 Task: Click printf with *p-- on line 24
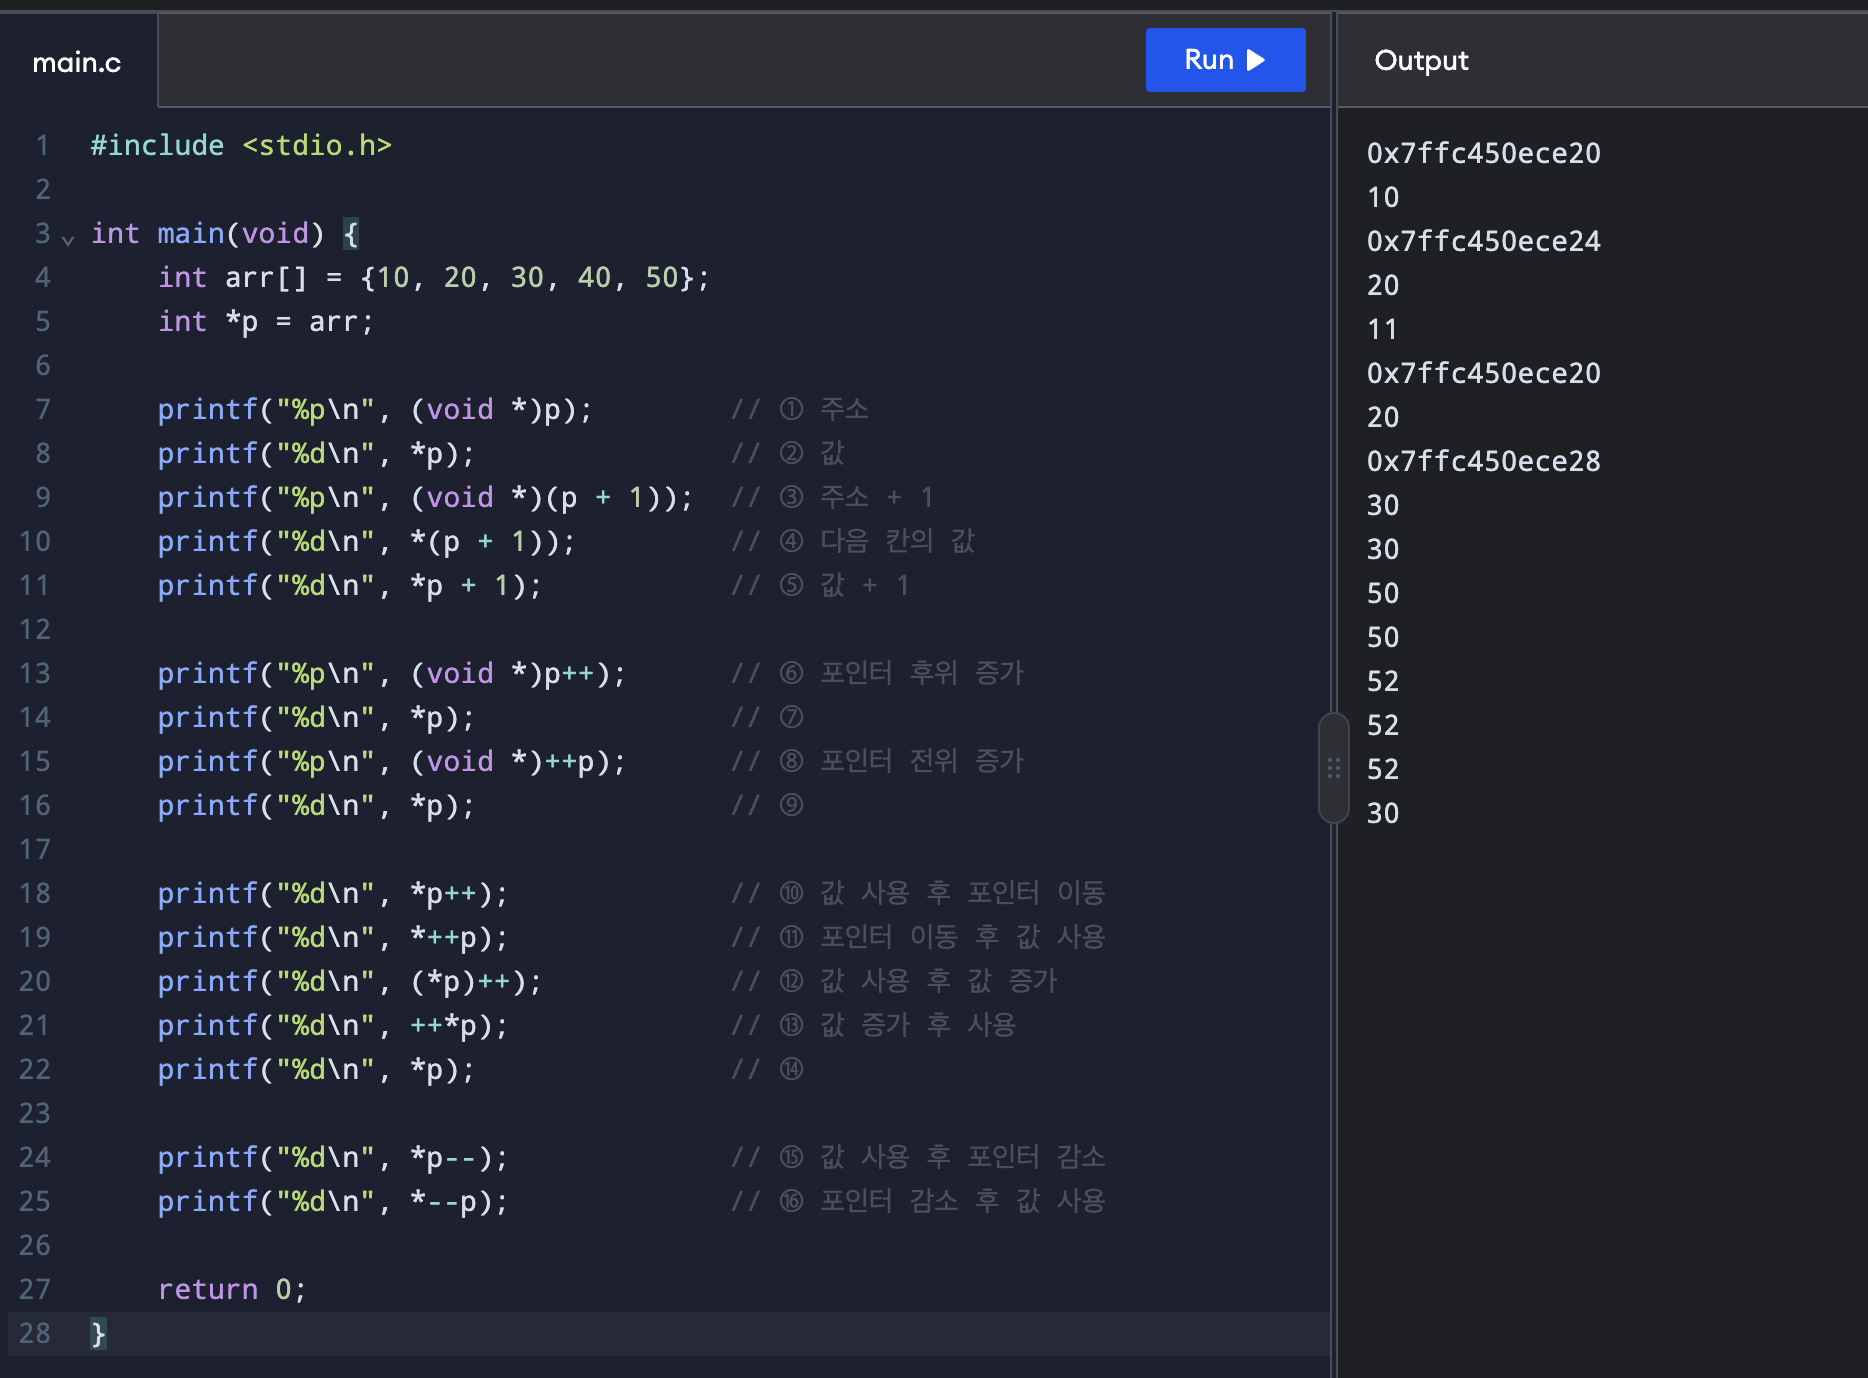coord(333,1158)
